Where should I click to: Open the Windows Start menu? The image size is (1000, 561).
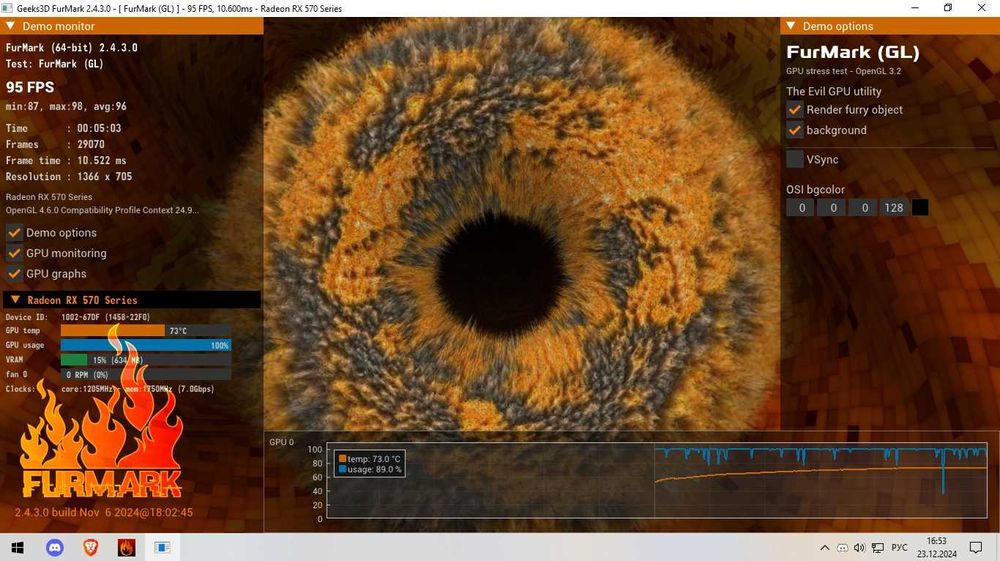click(18, 548)
